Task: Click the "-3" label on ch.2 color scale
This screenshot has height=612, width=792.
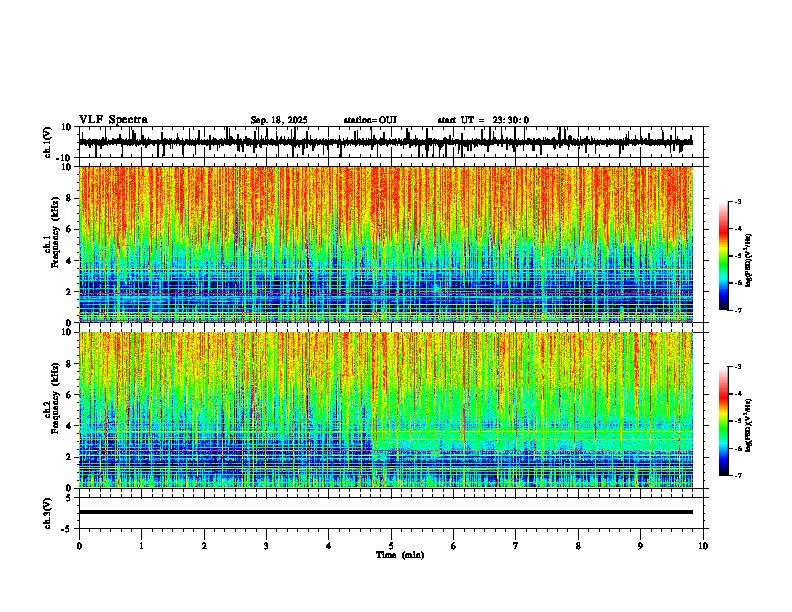Action: [x=737, y=367]
